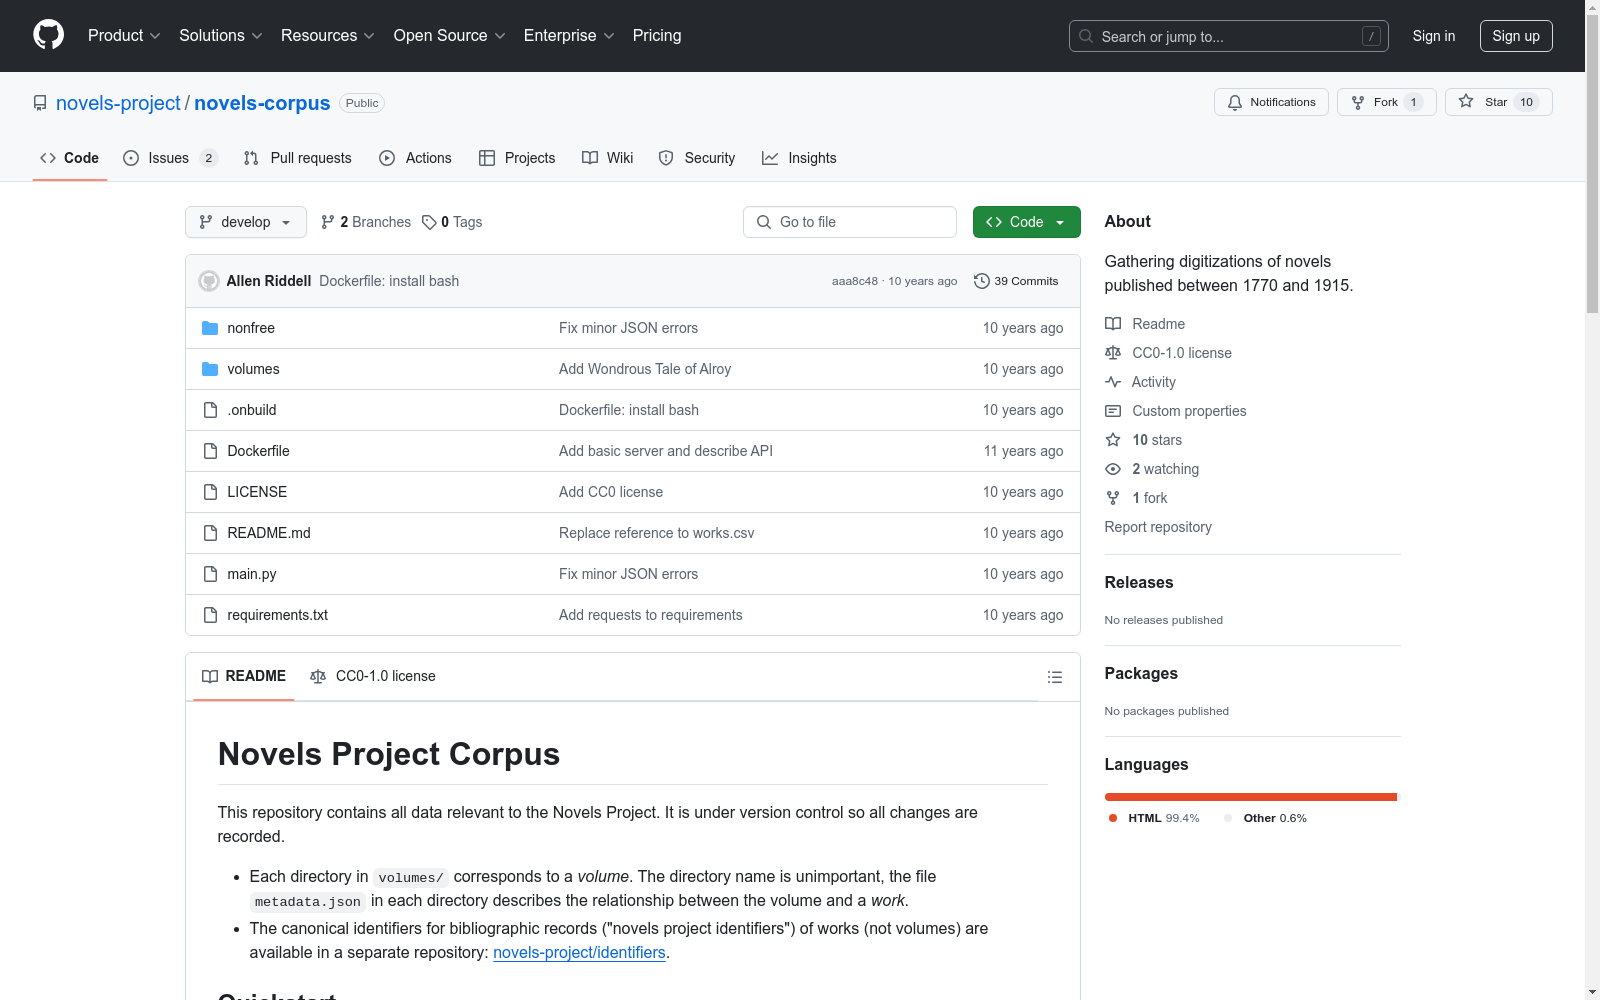Click the note icon beside Custom properties
Image resolution: width=1600 pixels, height=1000 pixels.
point(1113,411)
